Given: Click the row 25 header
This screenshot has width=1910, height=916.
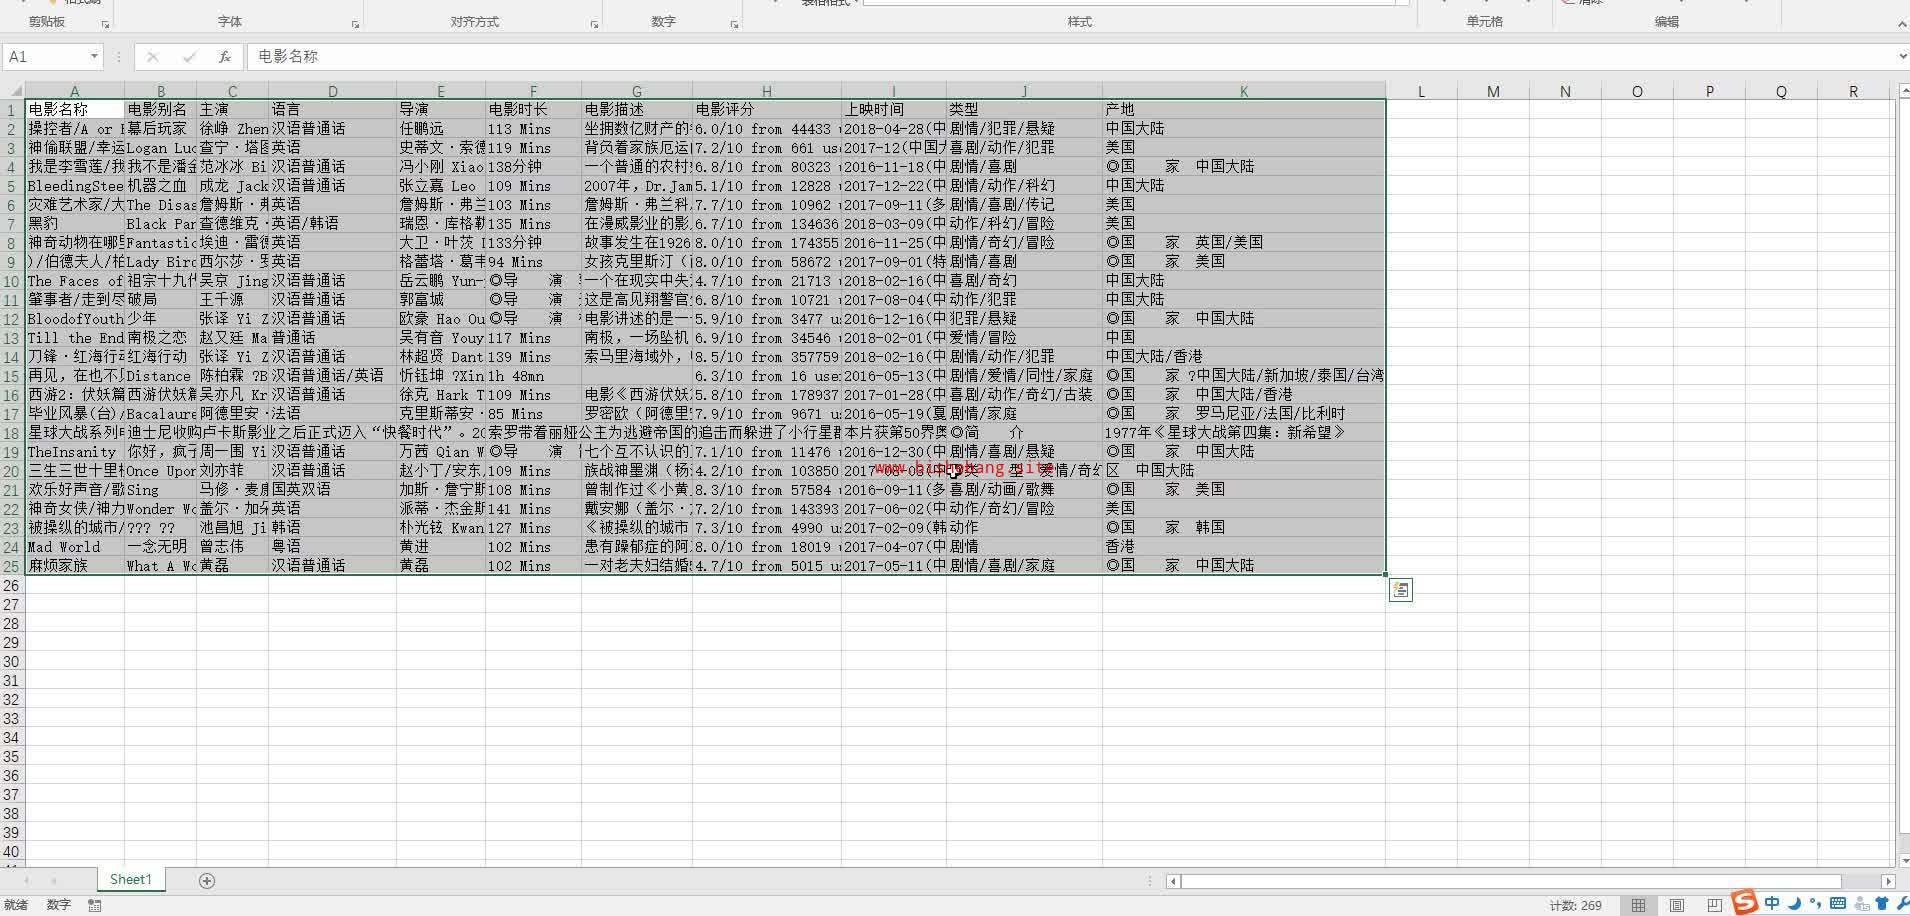Looking at the screenshot, I should tap(12, 566).
